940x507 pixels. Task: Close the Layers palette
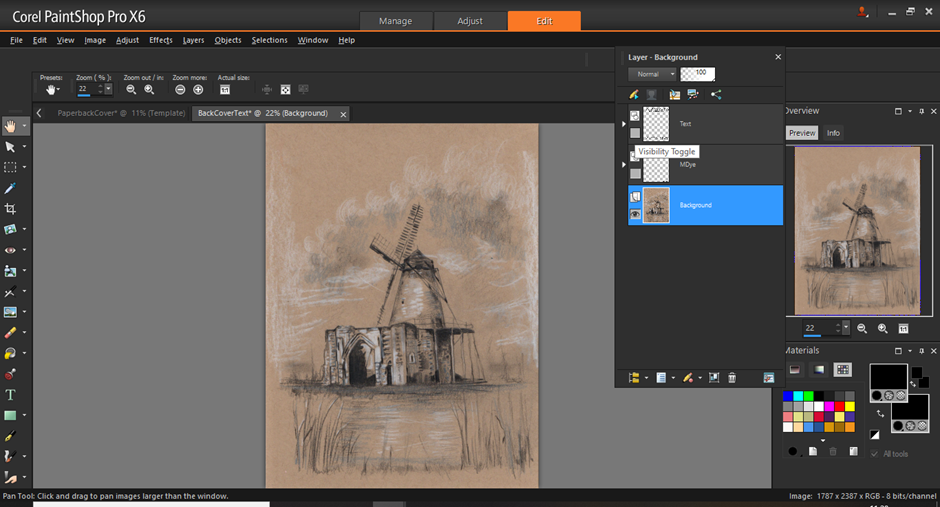(778, 57)
